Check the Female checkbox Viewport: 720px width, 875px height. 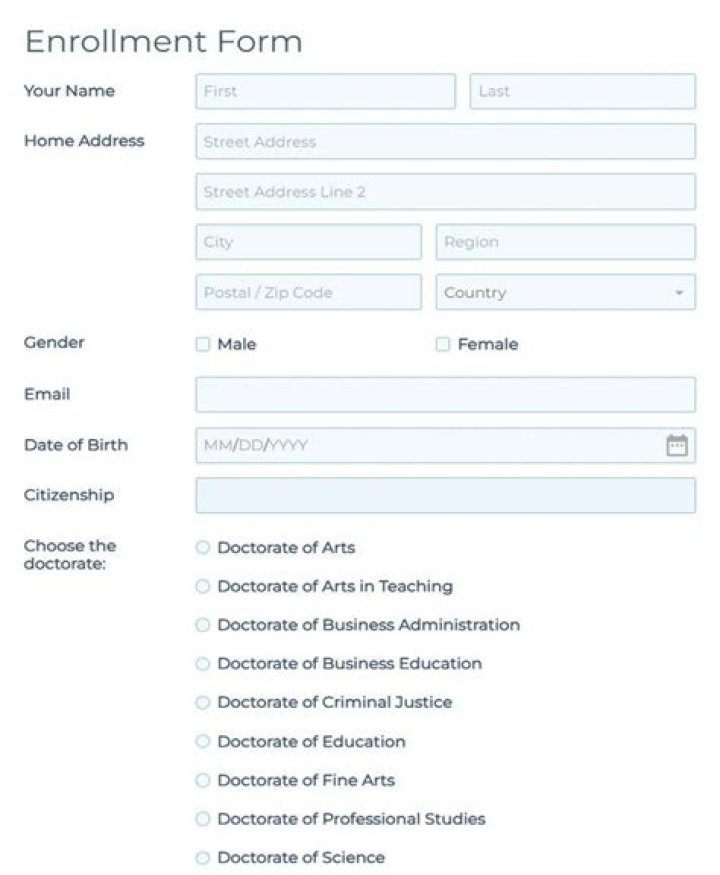(x=441, y=344)
